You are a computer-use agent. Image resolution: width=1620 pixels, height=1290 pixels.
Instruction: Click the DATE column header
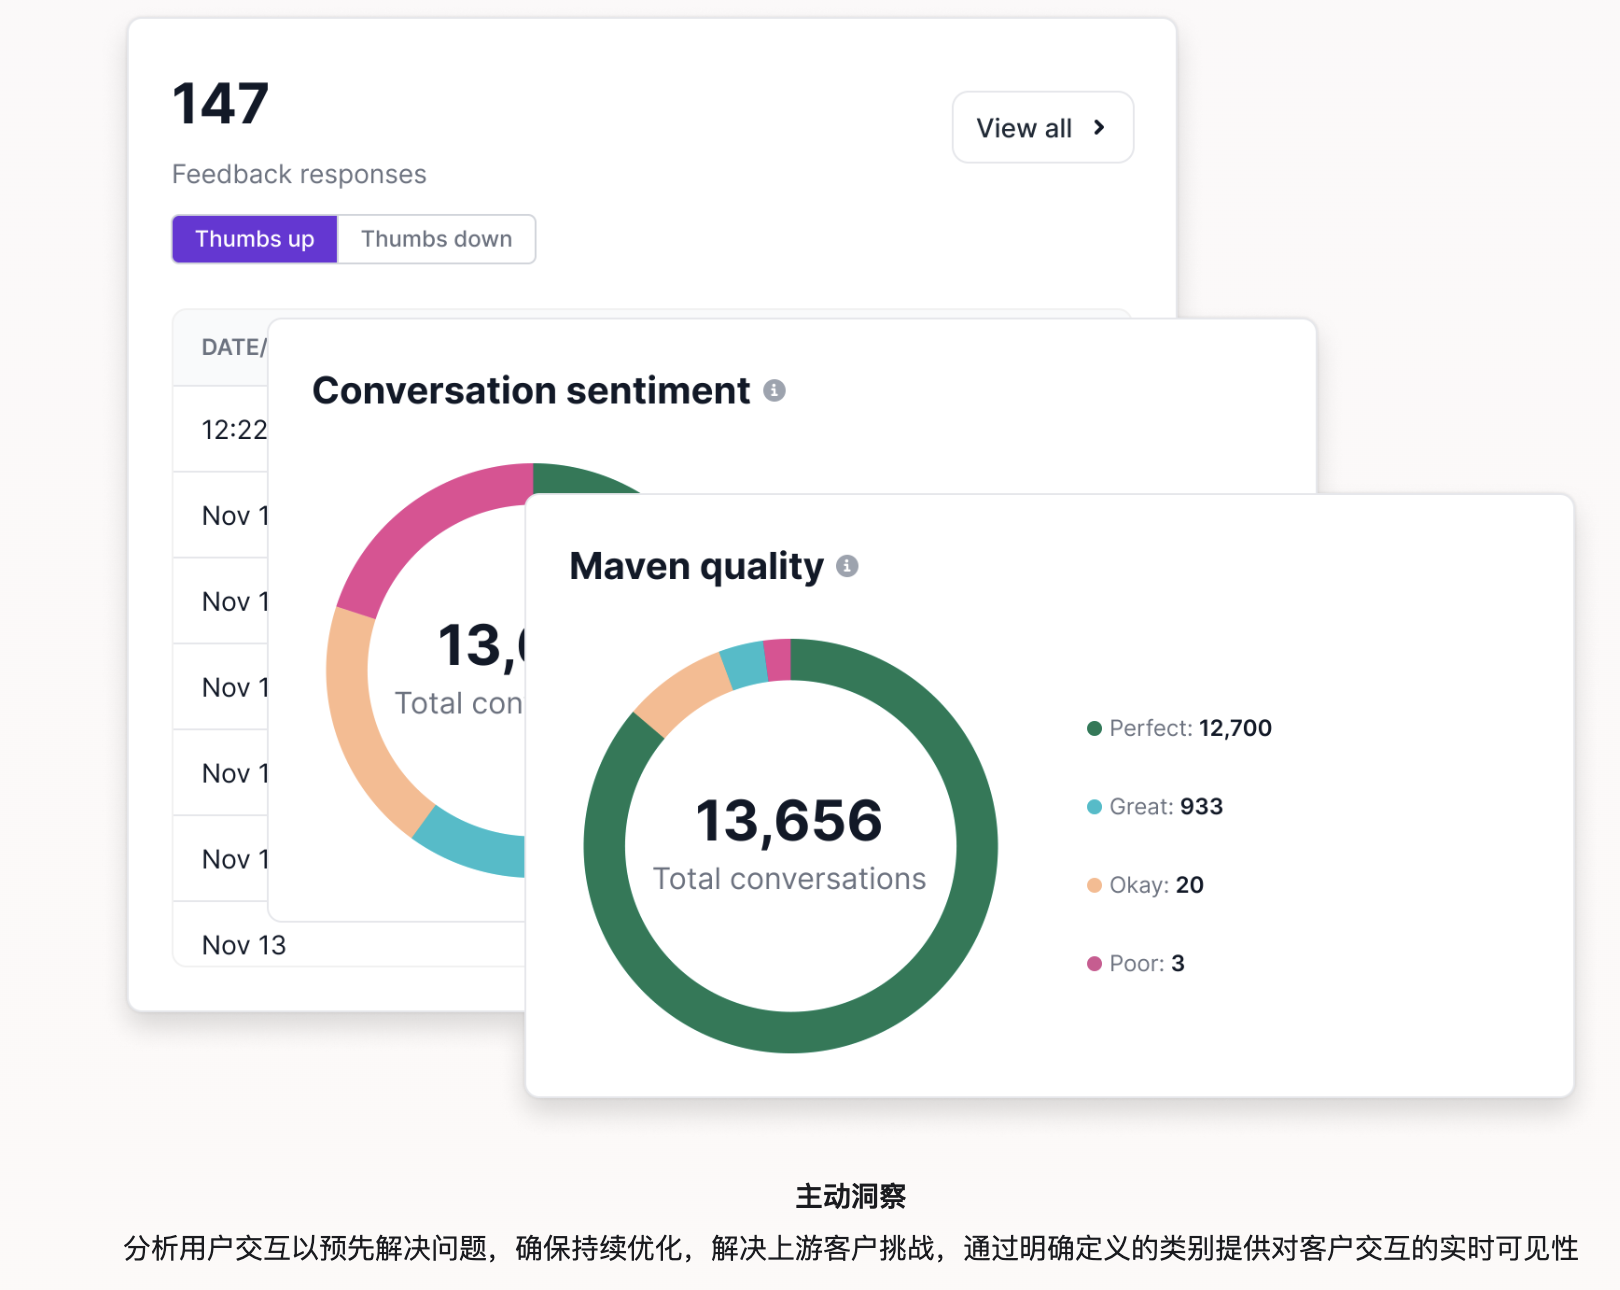[x=233, y=347]
